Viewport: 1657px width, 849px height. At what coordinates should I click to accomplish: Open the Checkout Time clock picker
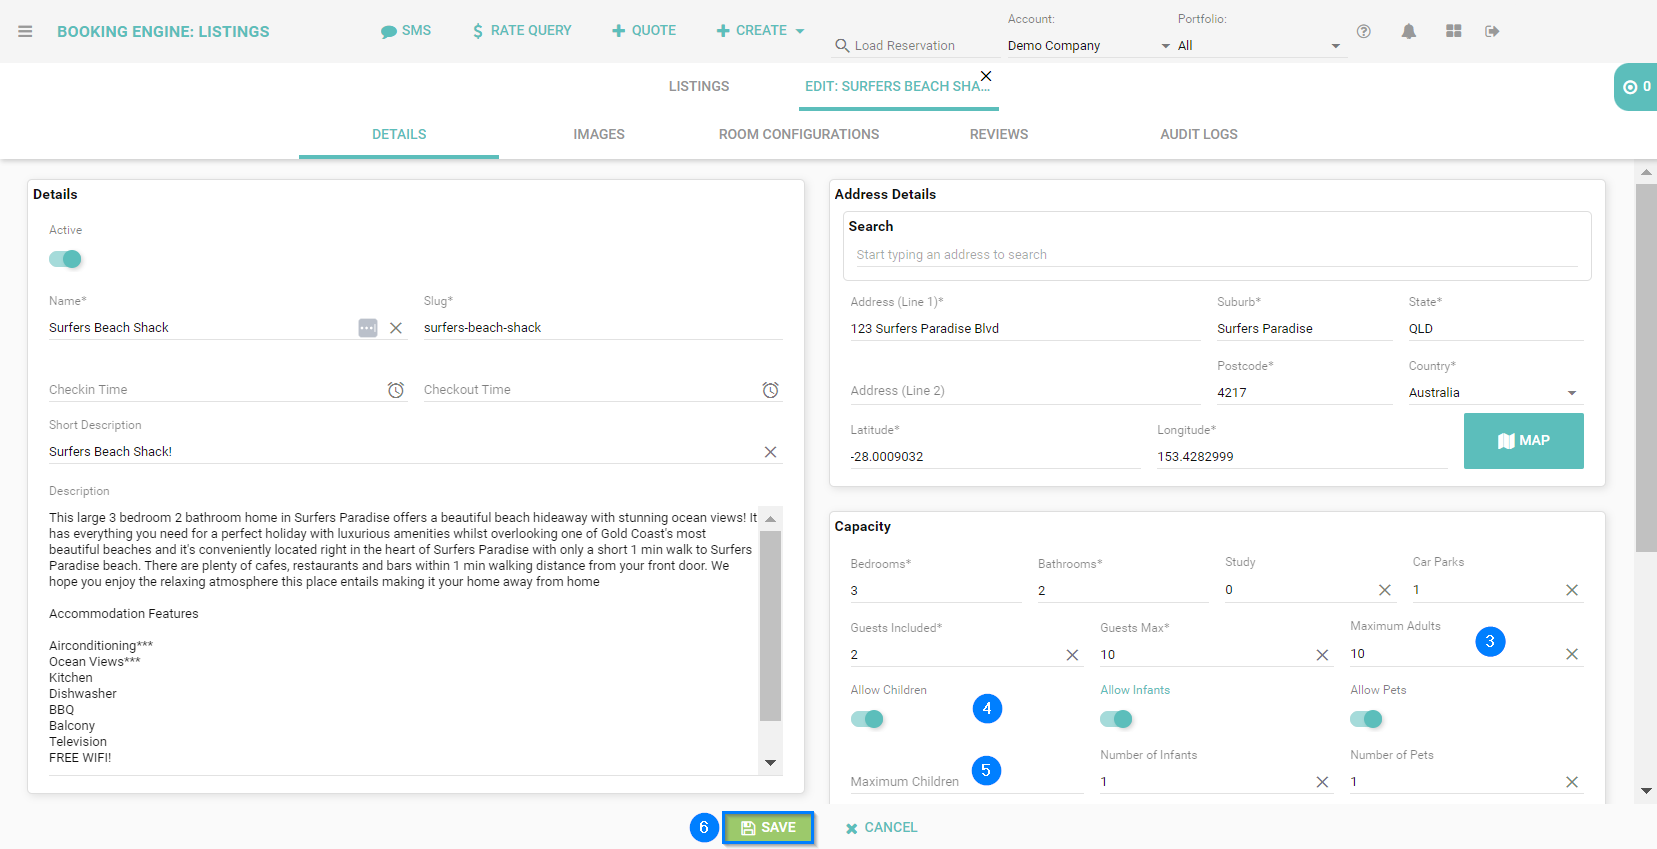pyautogui.click(x=770, y=390)
